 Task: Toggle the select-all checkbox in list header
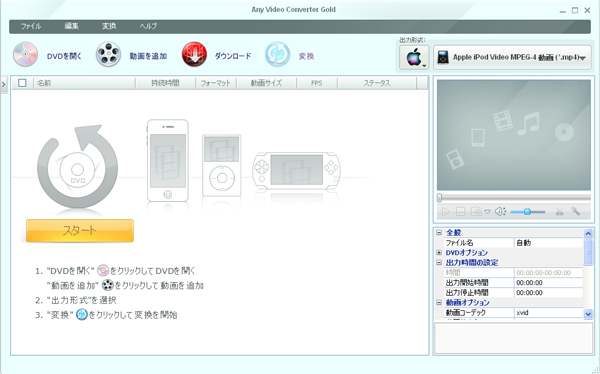(22, 83)
